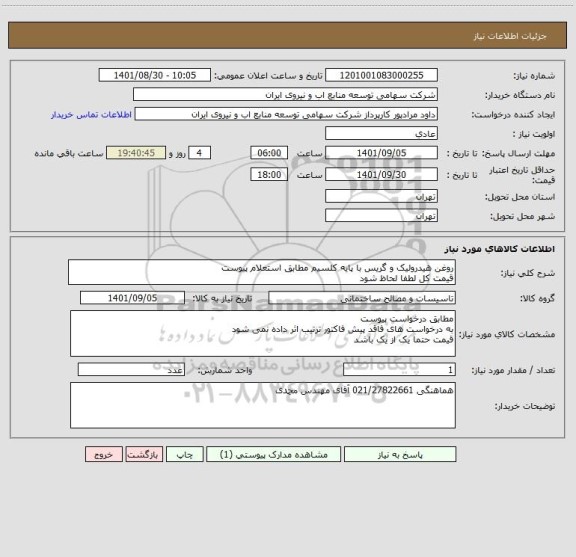Click the validity time field 18:00

click(269, 175)
